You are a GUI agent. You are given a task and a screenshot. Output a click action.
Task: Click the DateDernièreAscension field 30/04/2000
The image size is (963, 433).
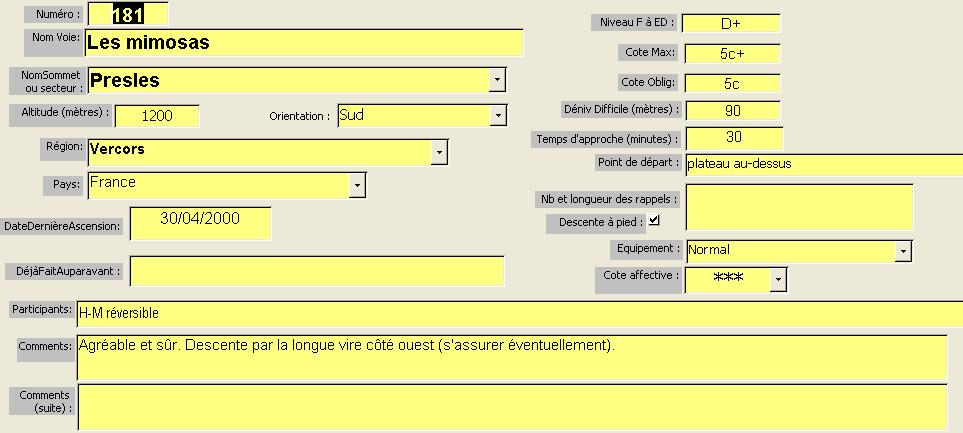click(200, 223)
